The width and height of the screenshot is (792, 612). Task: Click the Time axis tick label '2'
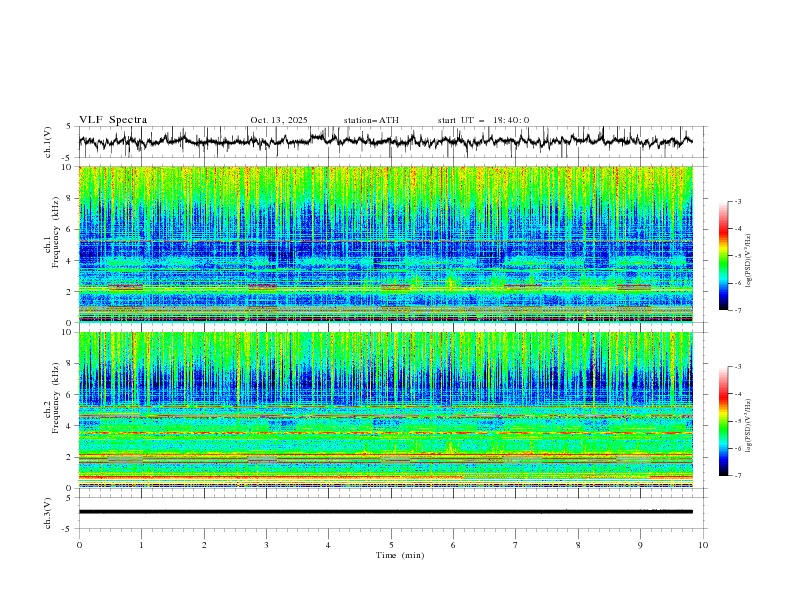(x=204, y=545)
